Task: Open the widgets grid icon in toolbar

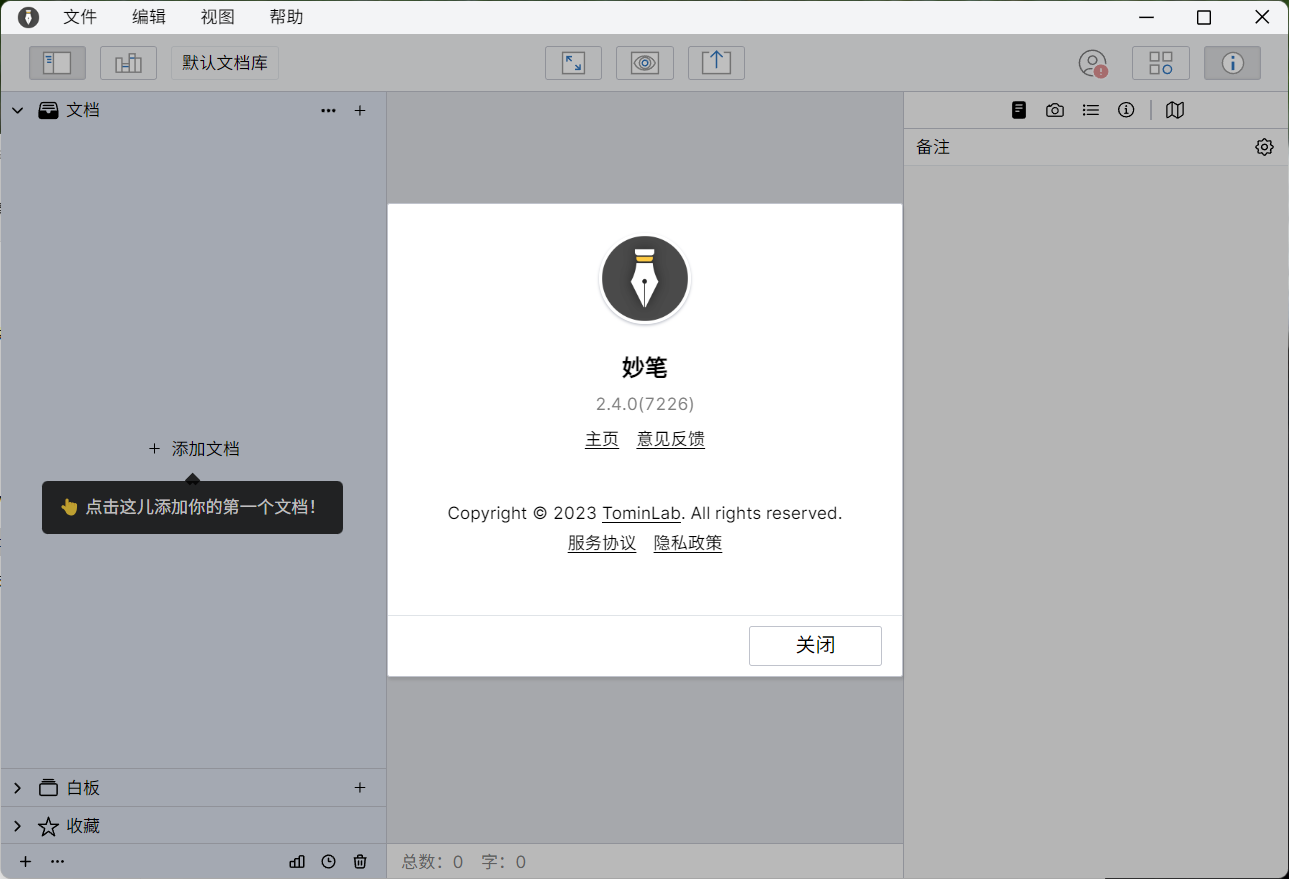Action: pyautogui.click(x=1161, y=63)
